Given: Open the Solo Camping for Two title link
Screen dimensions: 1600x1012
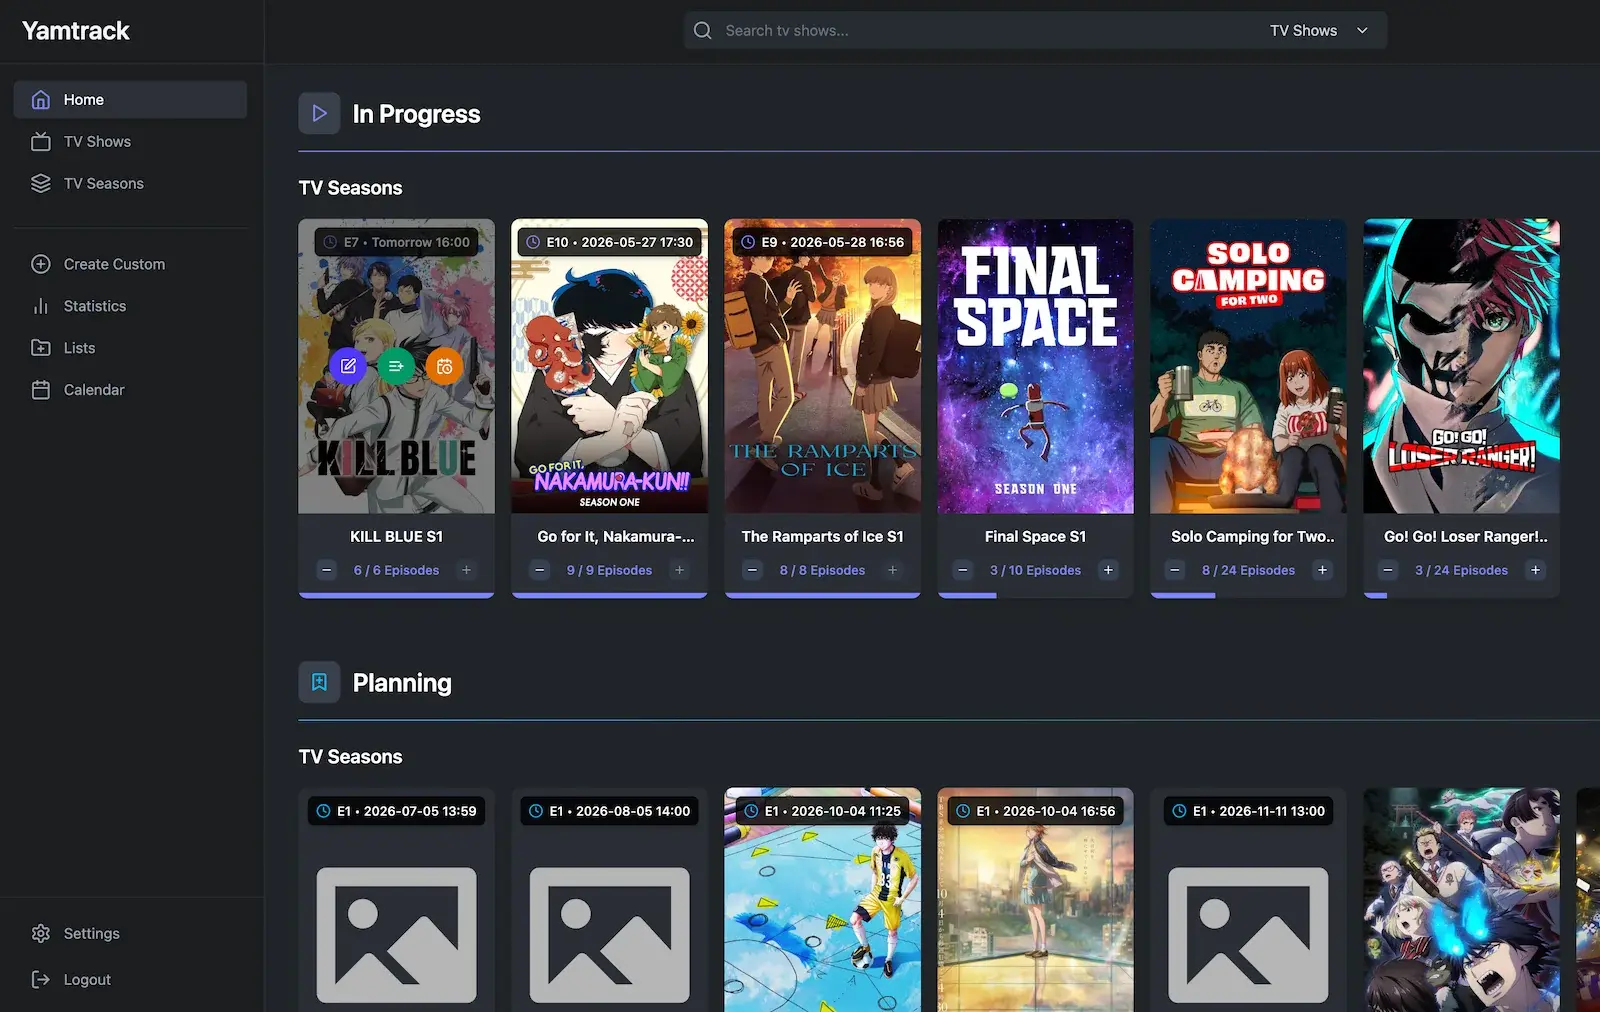Looking at the screenshot, I should click(x=1253, y=537).
